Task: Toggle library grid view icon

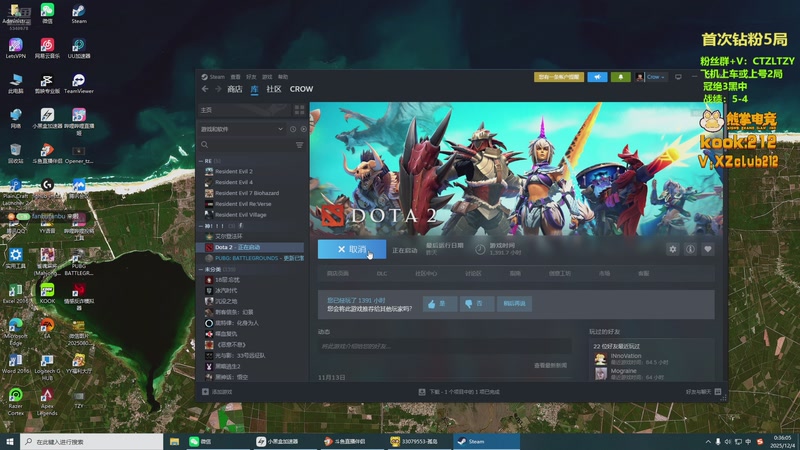Action: (299, 110)
